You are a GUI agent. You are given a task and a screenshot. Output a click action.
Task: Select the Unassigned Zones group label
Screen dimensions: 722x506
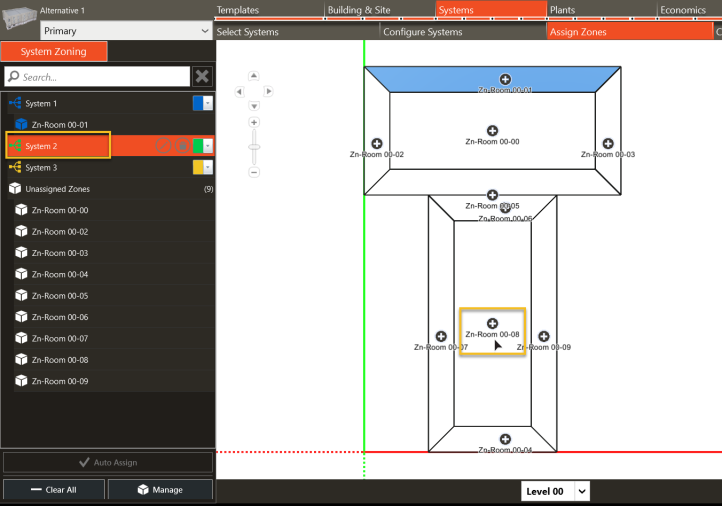coord(58,189)
